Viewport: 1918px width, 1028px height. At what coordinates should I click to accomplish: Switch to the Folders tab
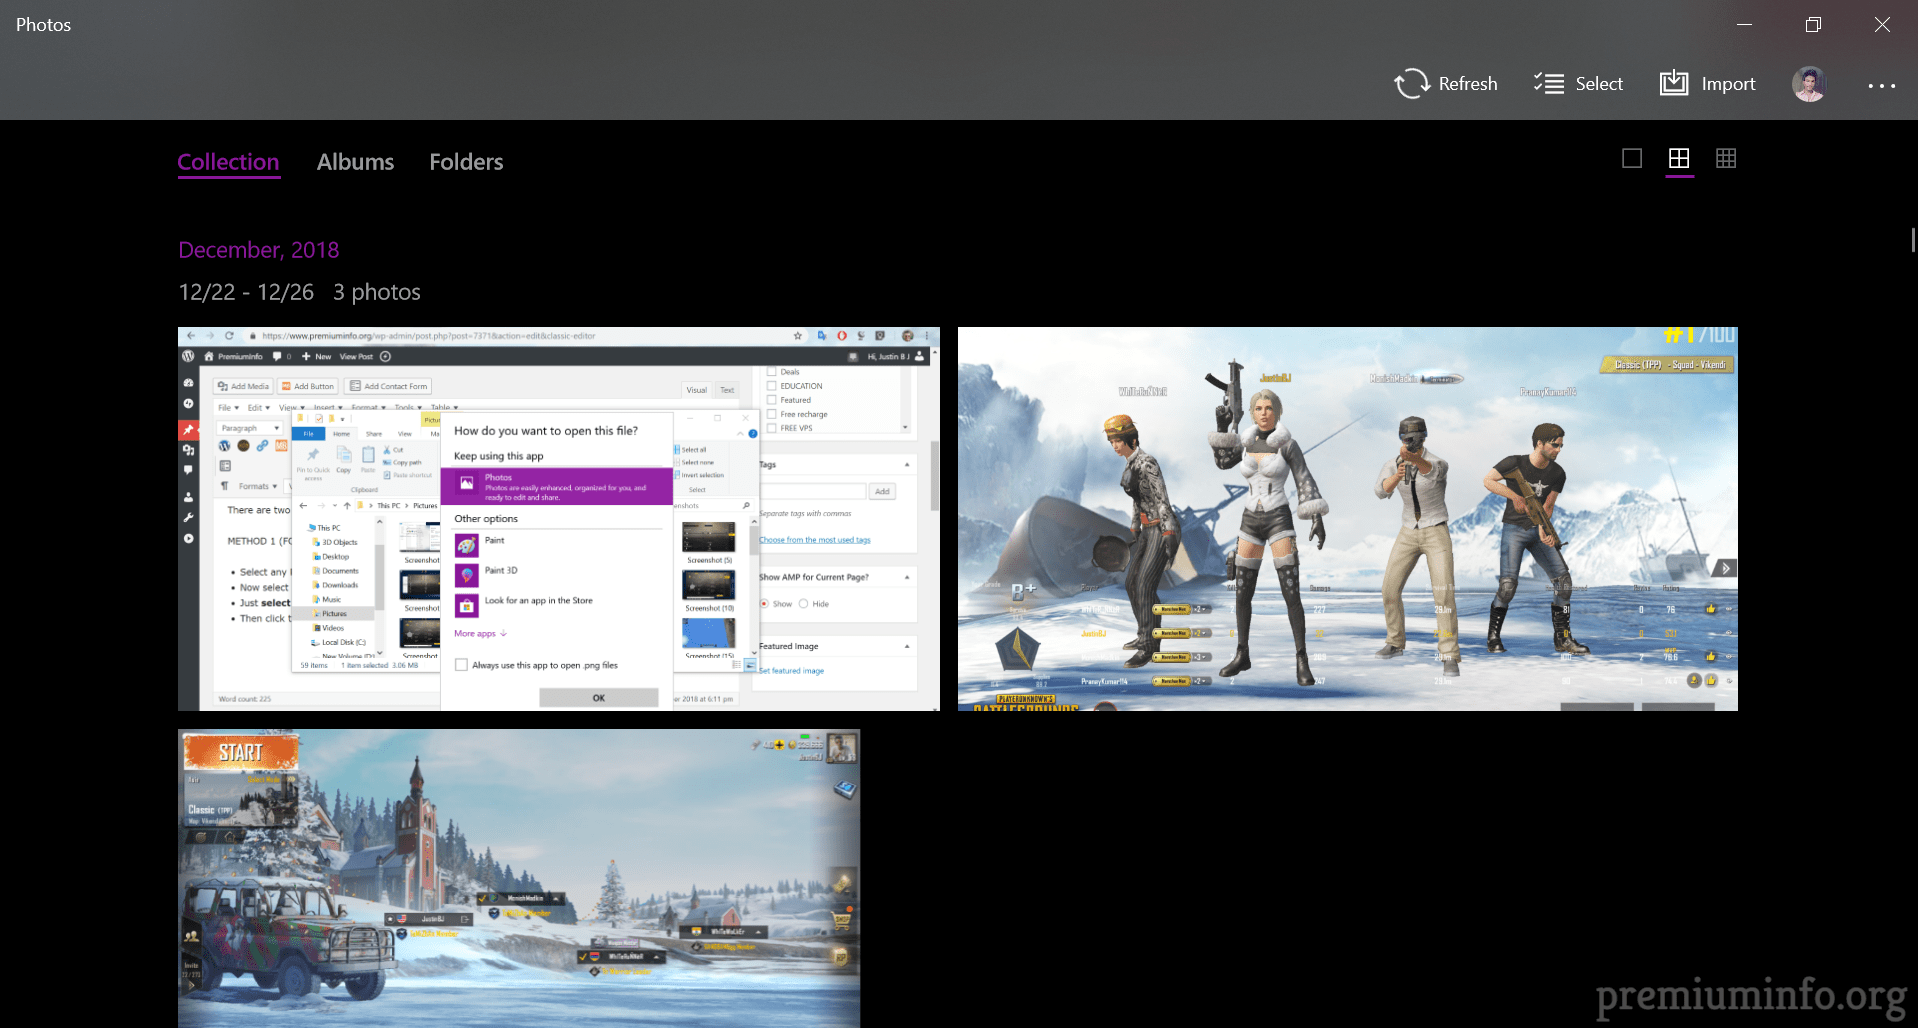coord(466,162)
